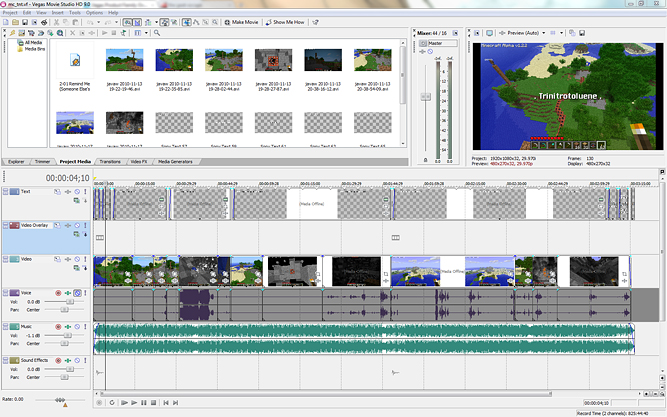Select the Media Bins folder in the tree
Viewport: 667px width, 417px height.
coord(31,49)
